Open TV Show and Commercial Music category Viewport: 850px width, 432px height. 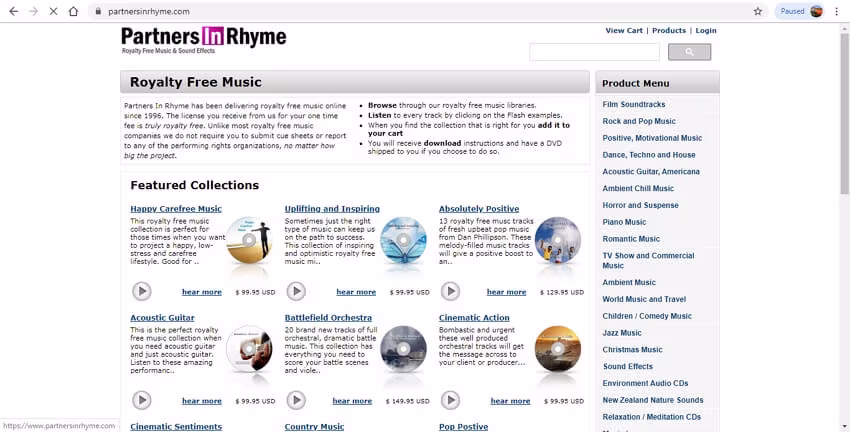648,260
